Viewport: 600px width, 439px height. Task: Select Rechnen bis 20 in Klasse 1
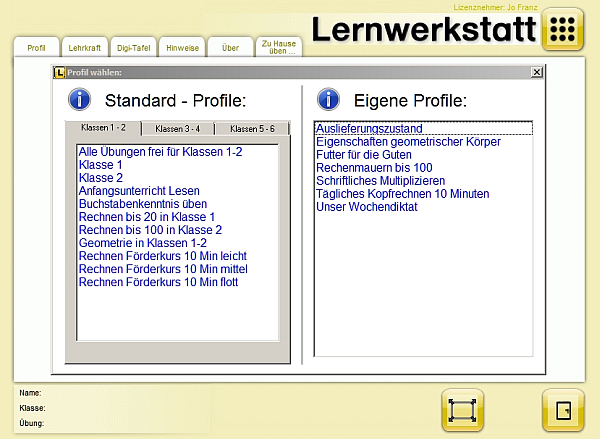147,217
